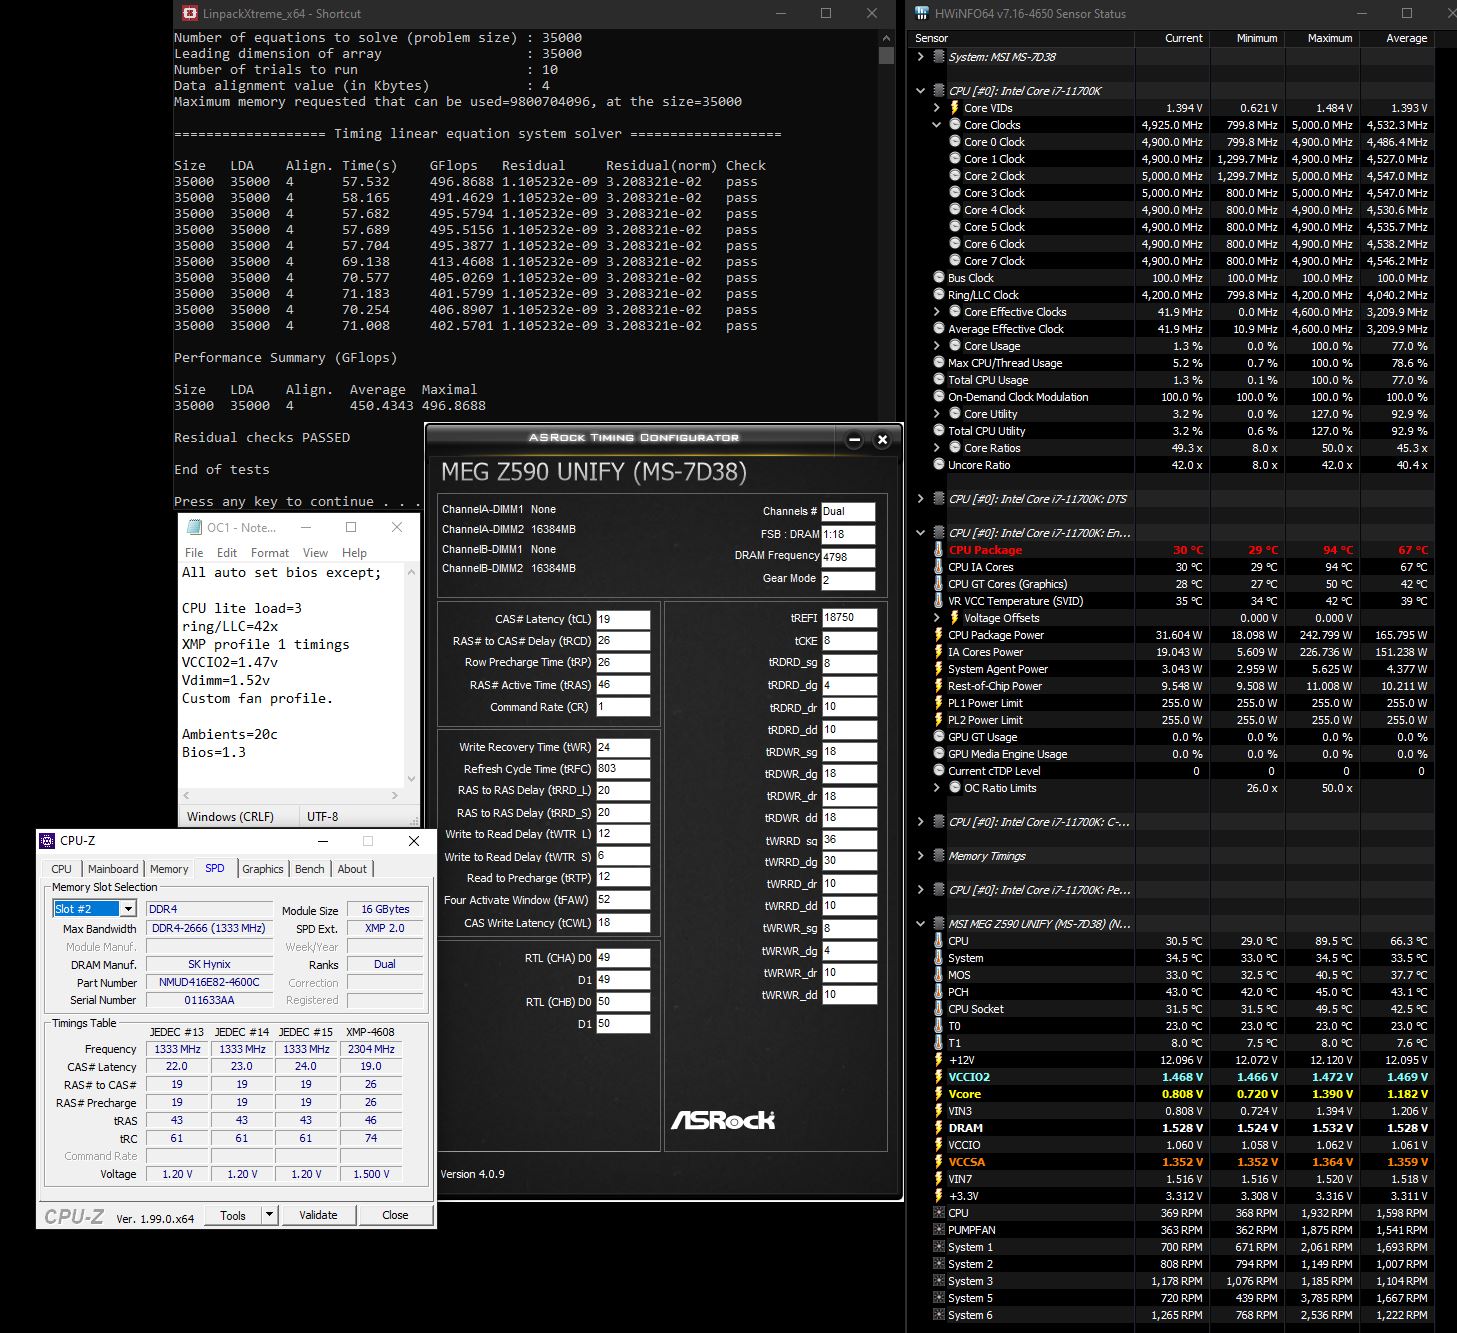Open the Format menu in Notepad
This screenshot has width=1457, height=1333.
click(270, 553)
